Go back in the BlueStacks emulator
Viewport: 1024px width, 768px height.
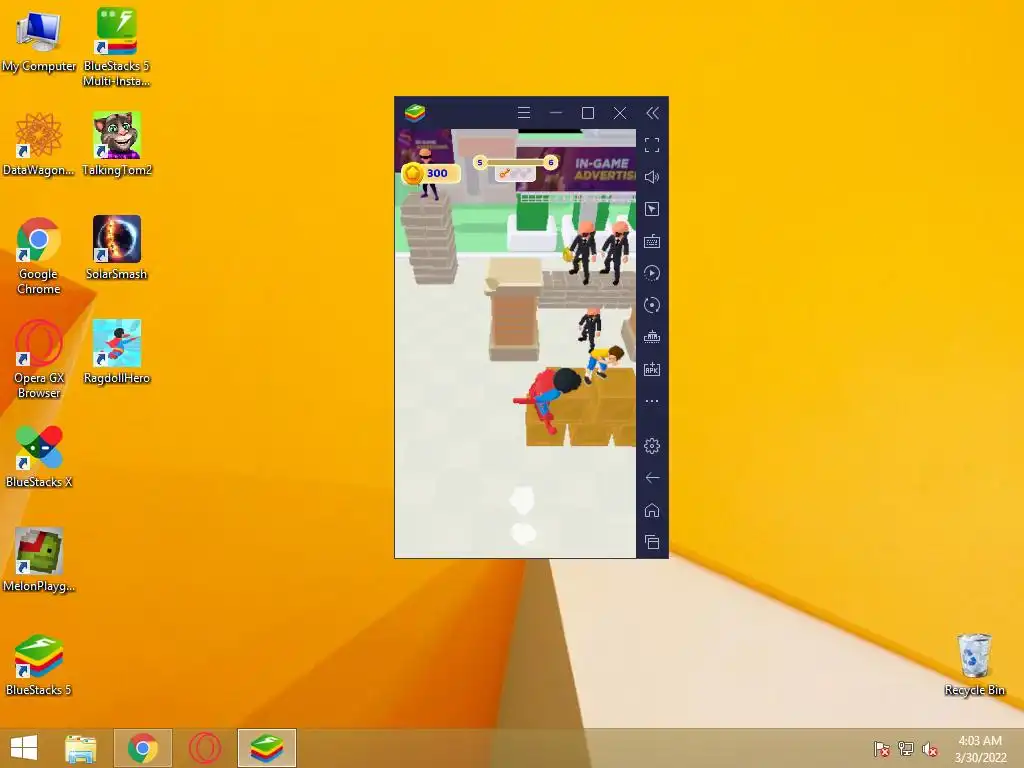point(652,478)
